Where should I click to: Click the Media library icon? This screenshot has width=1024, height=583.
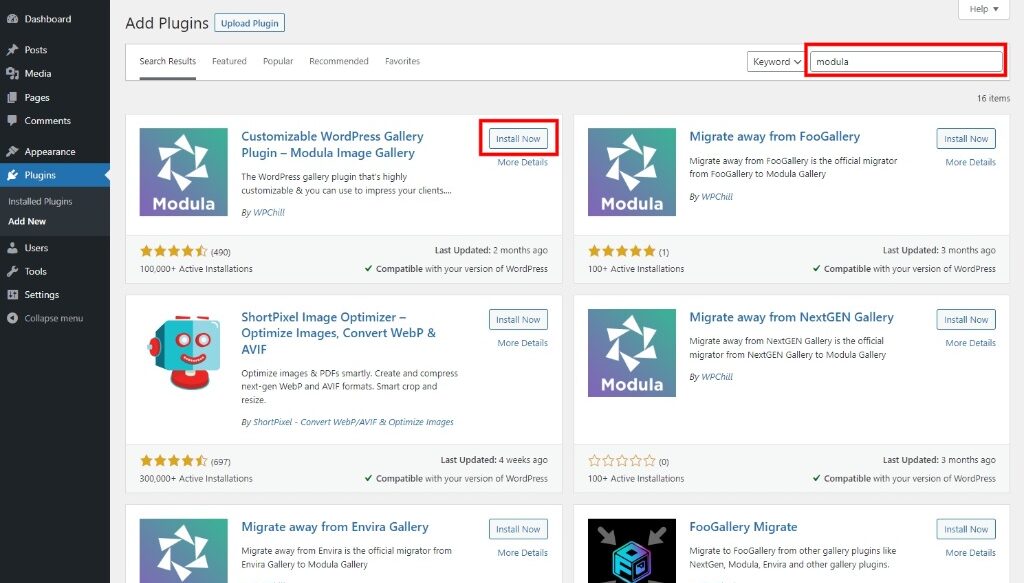[x=12, y=74]
